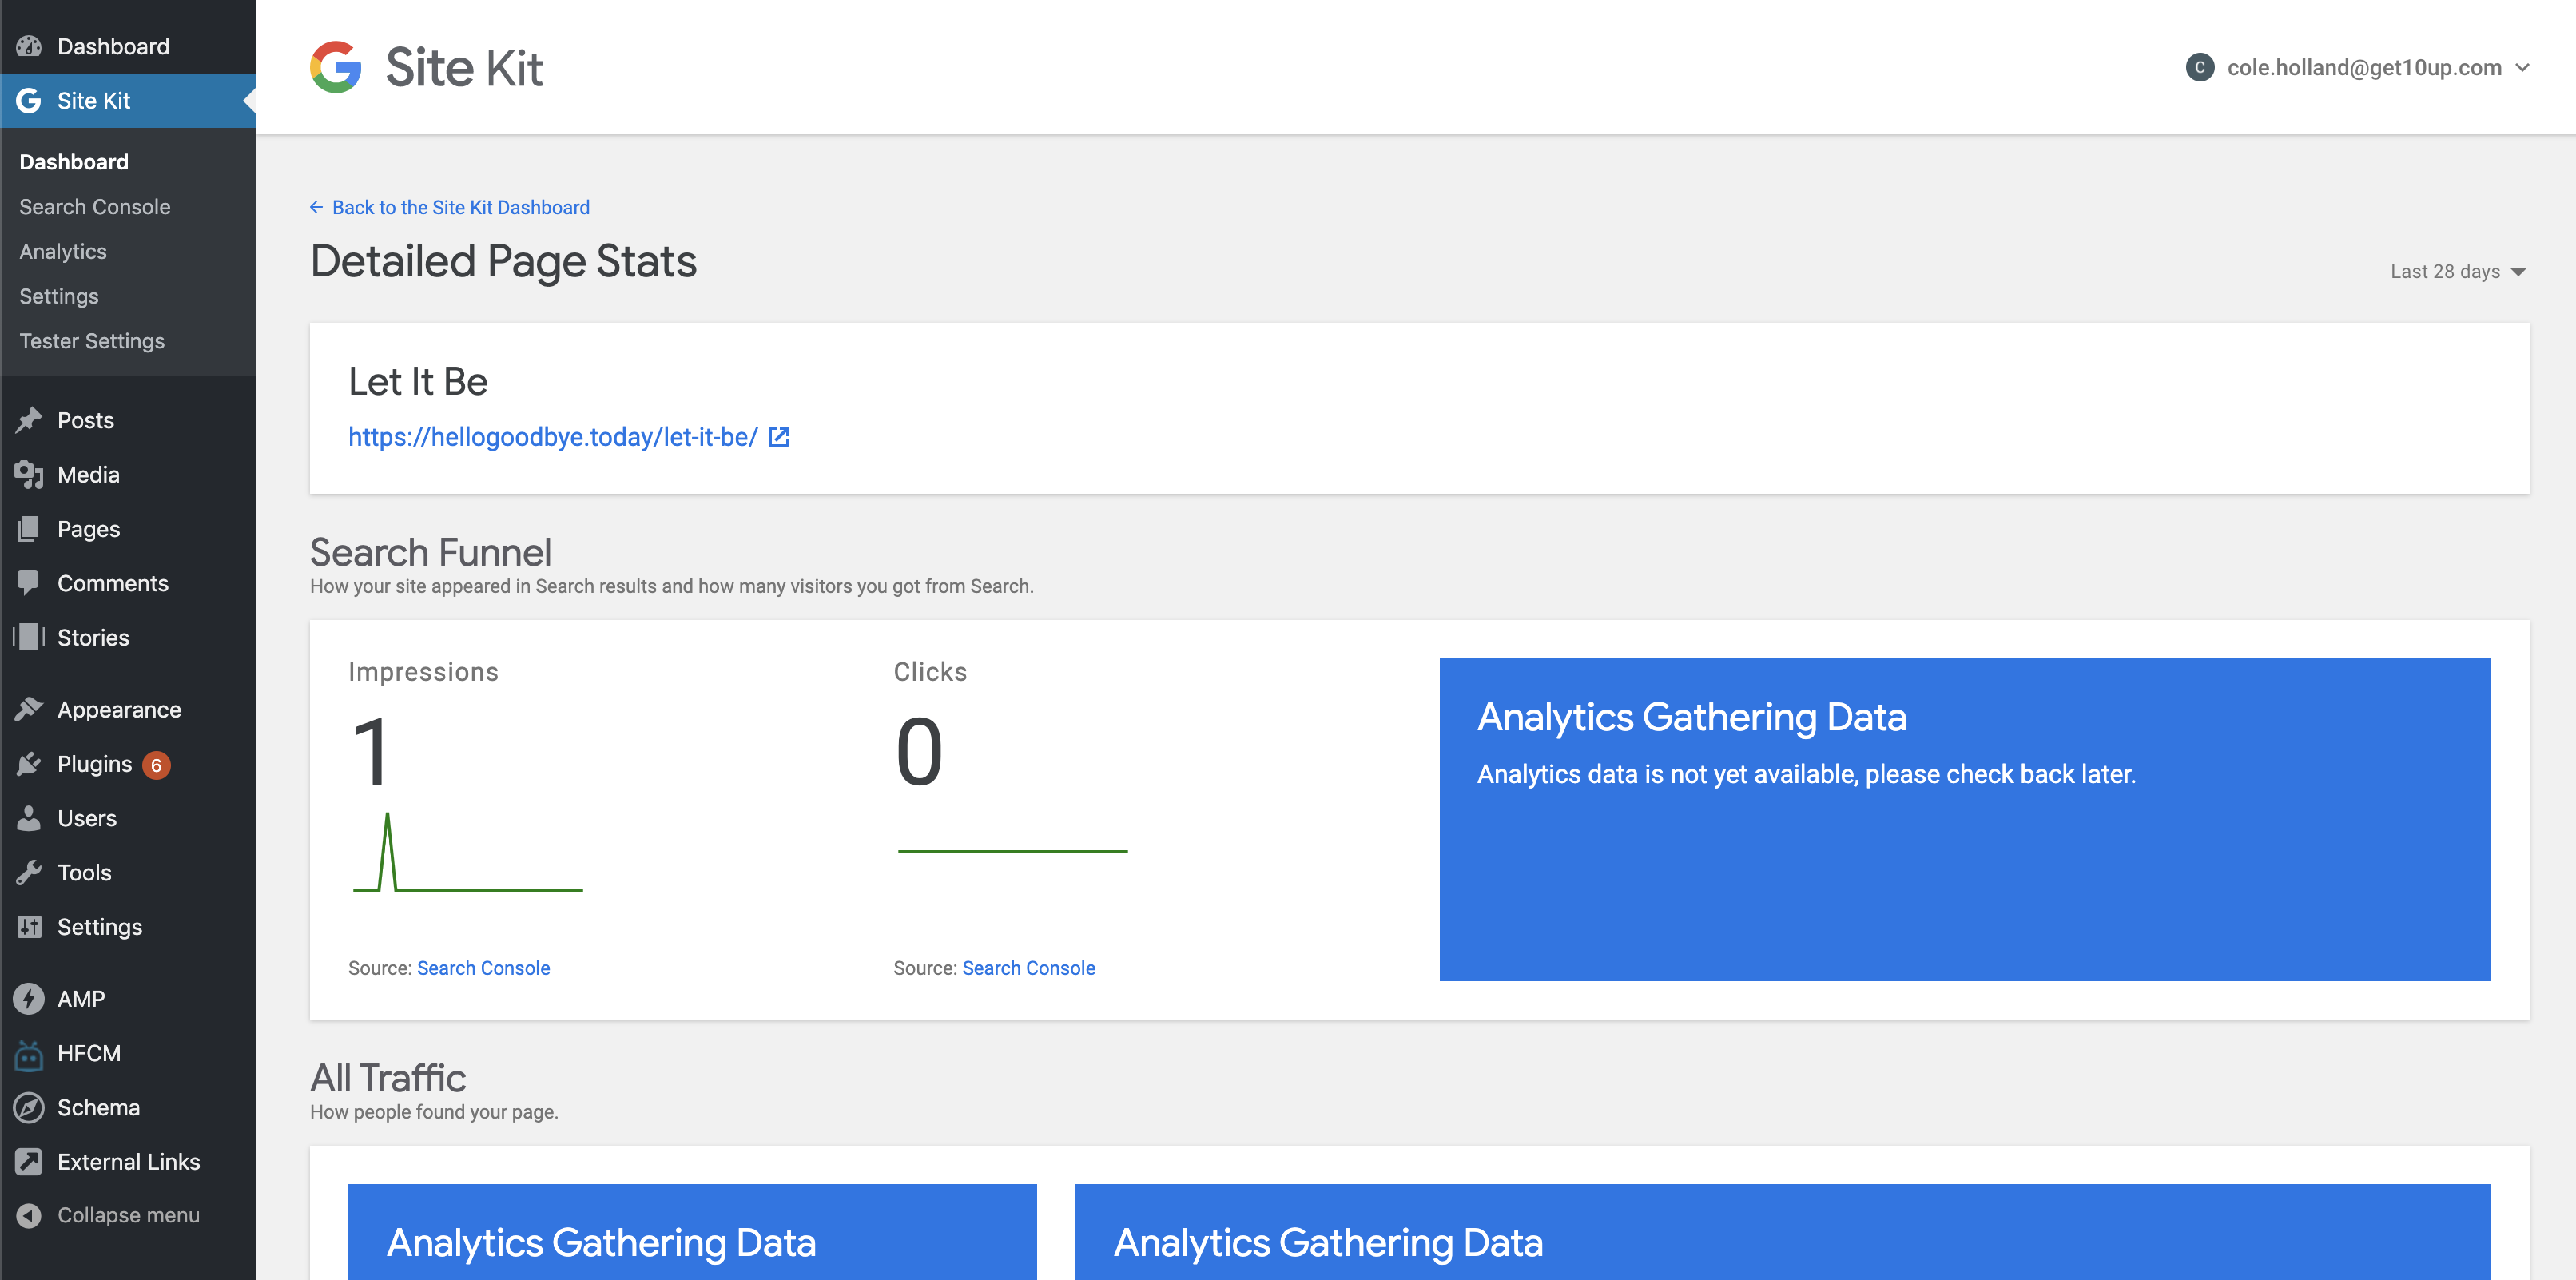Click Collapse menu at sidebar bottom
This screenshot has height=1280, width=2576.
128,1216
